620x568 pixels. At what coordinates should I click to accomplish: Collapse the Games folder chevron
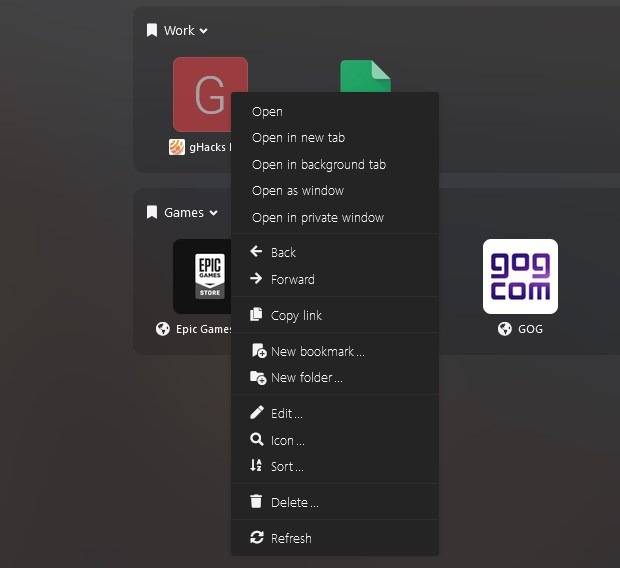214,213
